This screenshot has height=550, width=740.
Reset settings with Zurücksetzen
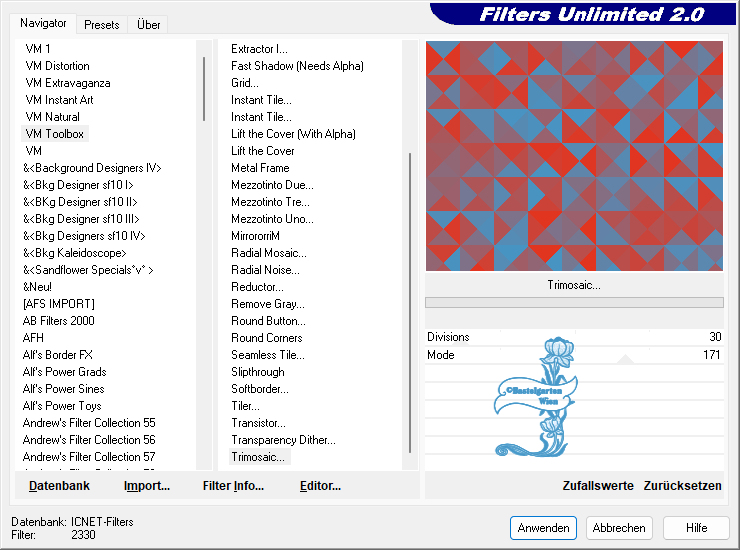pos(682,486)
